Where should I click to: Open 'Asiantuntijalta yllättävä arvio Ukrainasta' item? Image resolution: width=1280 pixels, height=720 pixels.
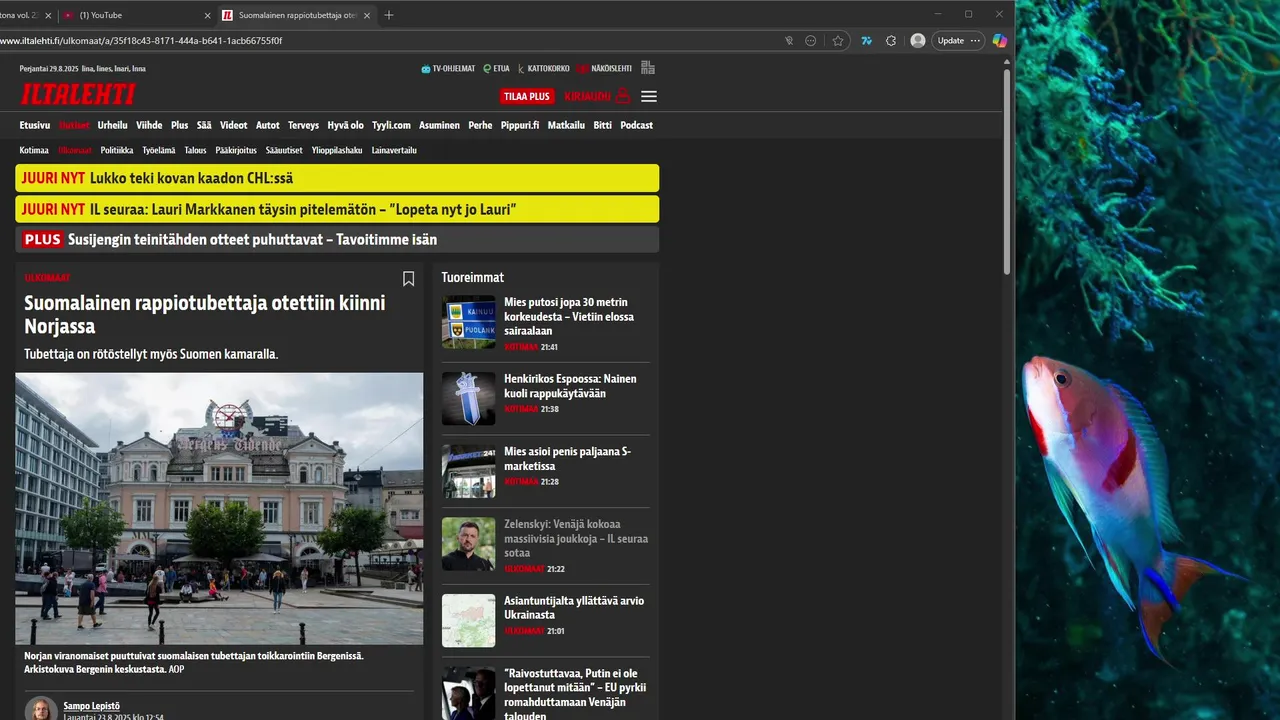pyautogui.click(x=574, y=608)
